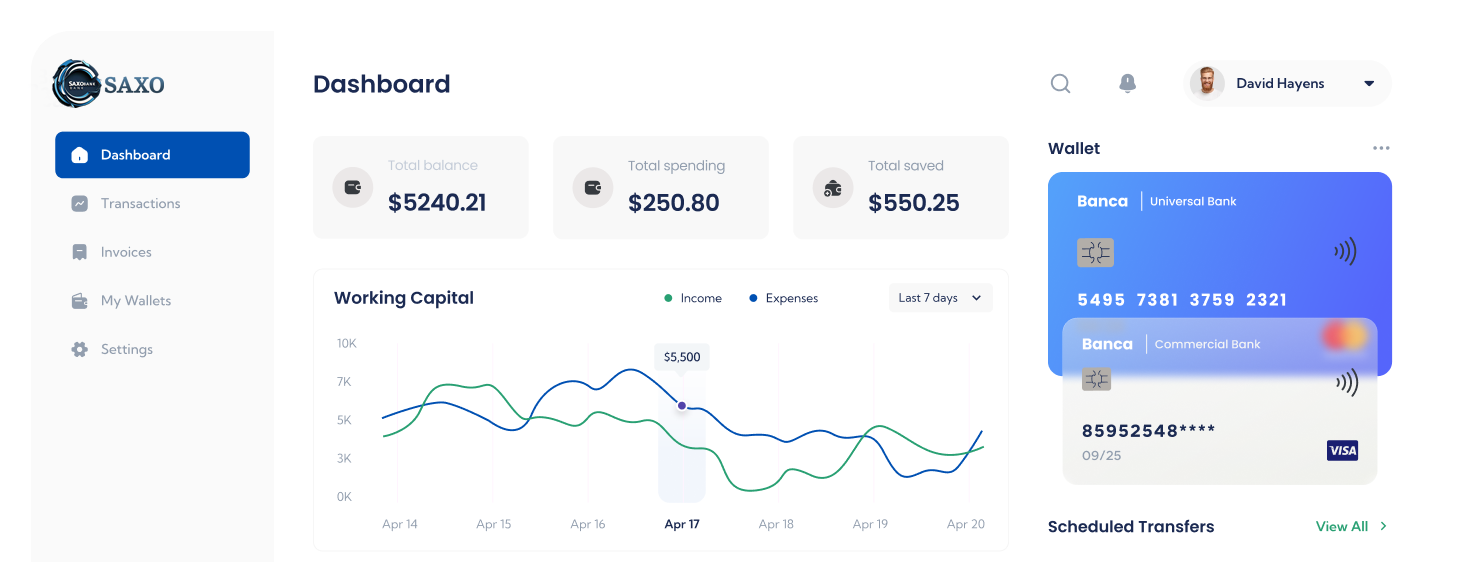Viewport: 1462px width, 562px height.
Task: Toggle the Income series legend
Action: [693, 298]
